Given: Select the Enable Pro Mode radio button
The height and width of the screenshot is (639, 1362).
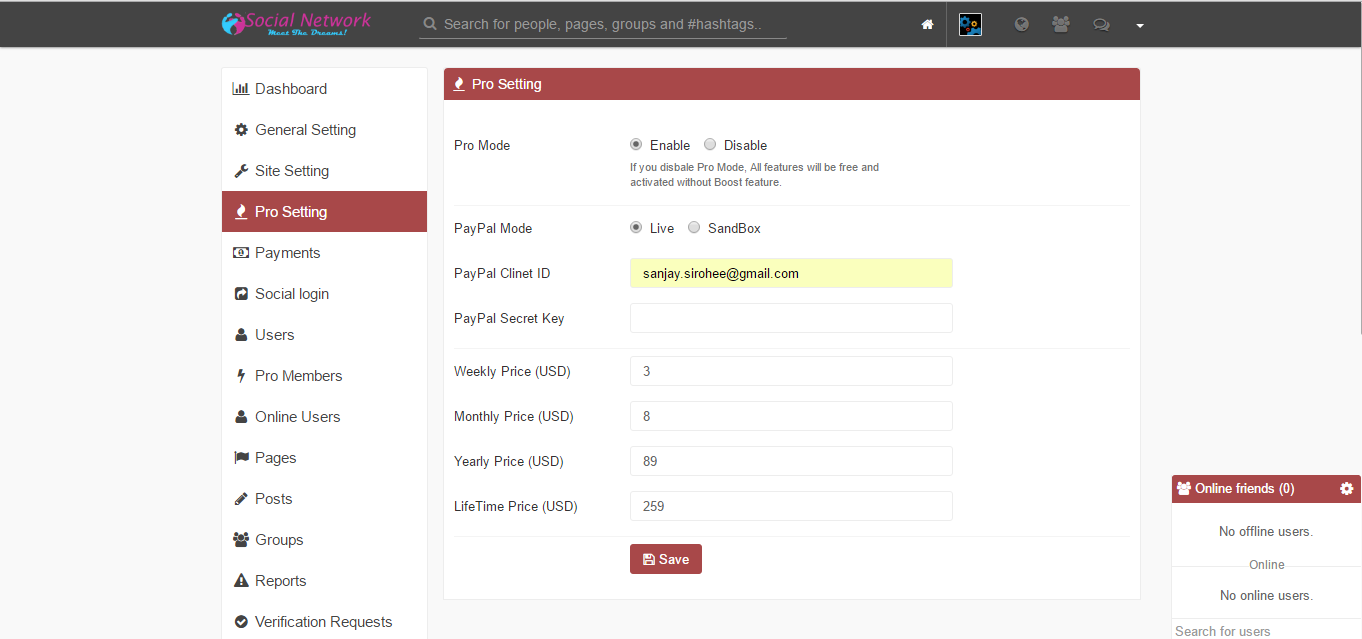Looking at the screenshot, I should 636,145.
